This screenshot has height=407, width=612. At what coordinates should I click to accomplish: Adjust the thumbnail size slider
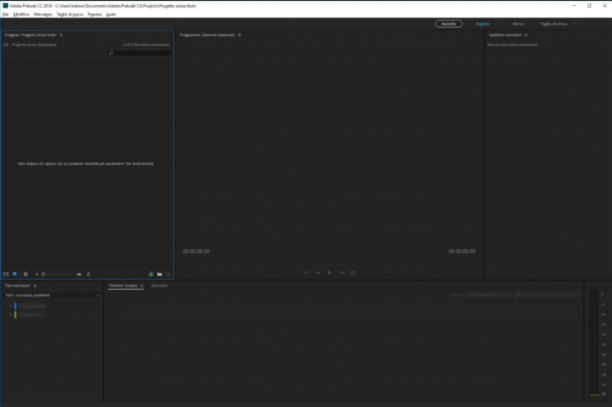point(57,274)
